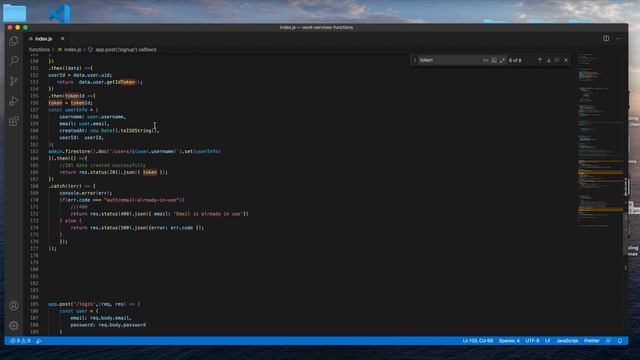Image resolution: width=640 pixels, height=360 pixels.
Task: Open the Run and Debug view
Action: click(13, 101)
